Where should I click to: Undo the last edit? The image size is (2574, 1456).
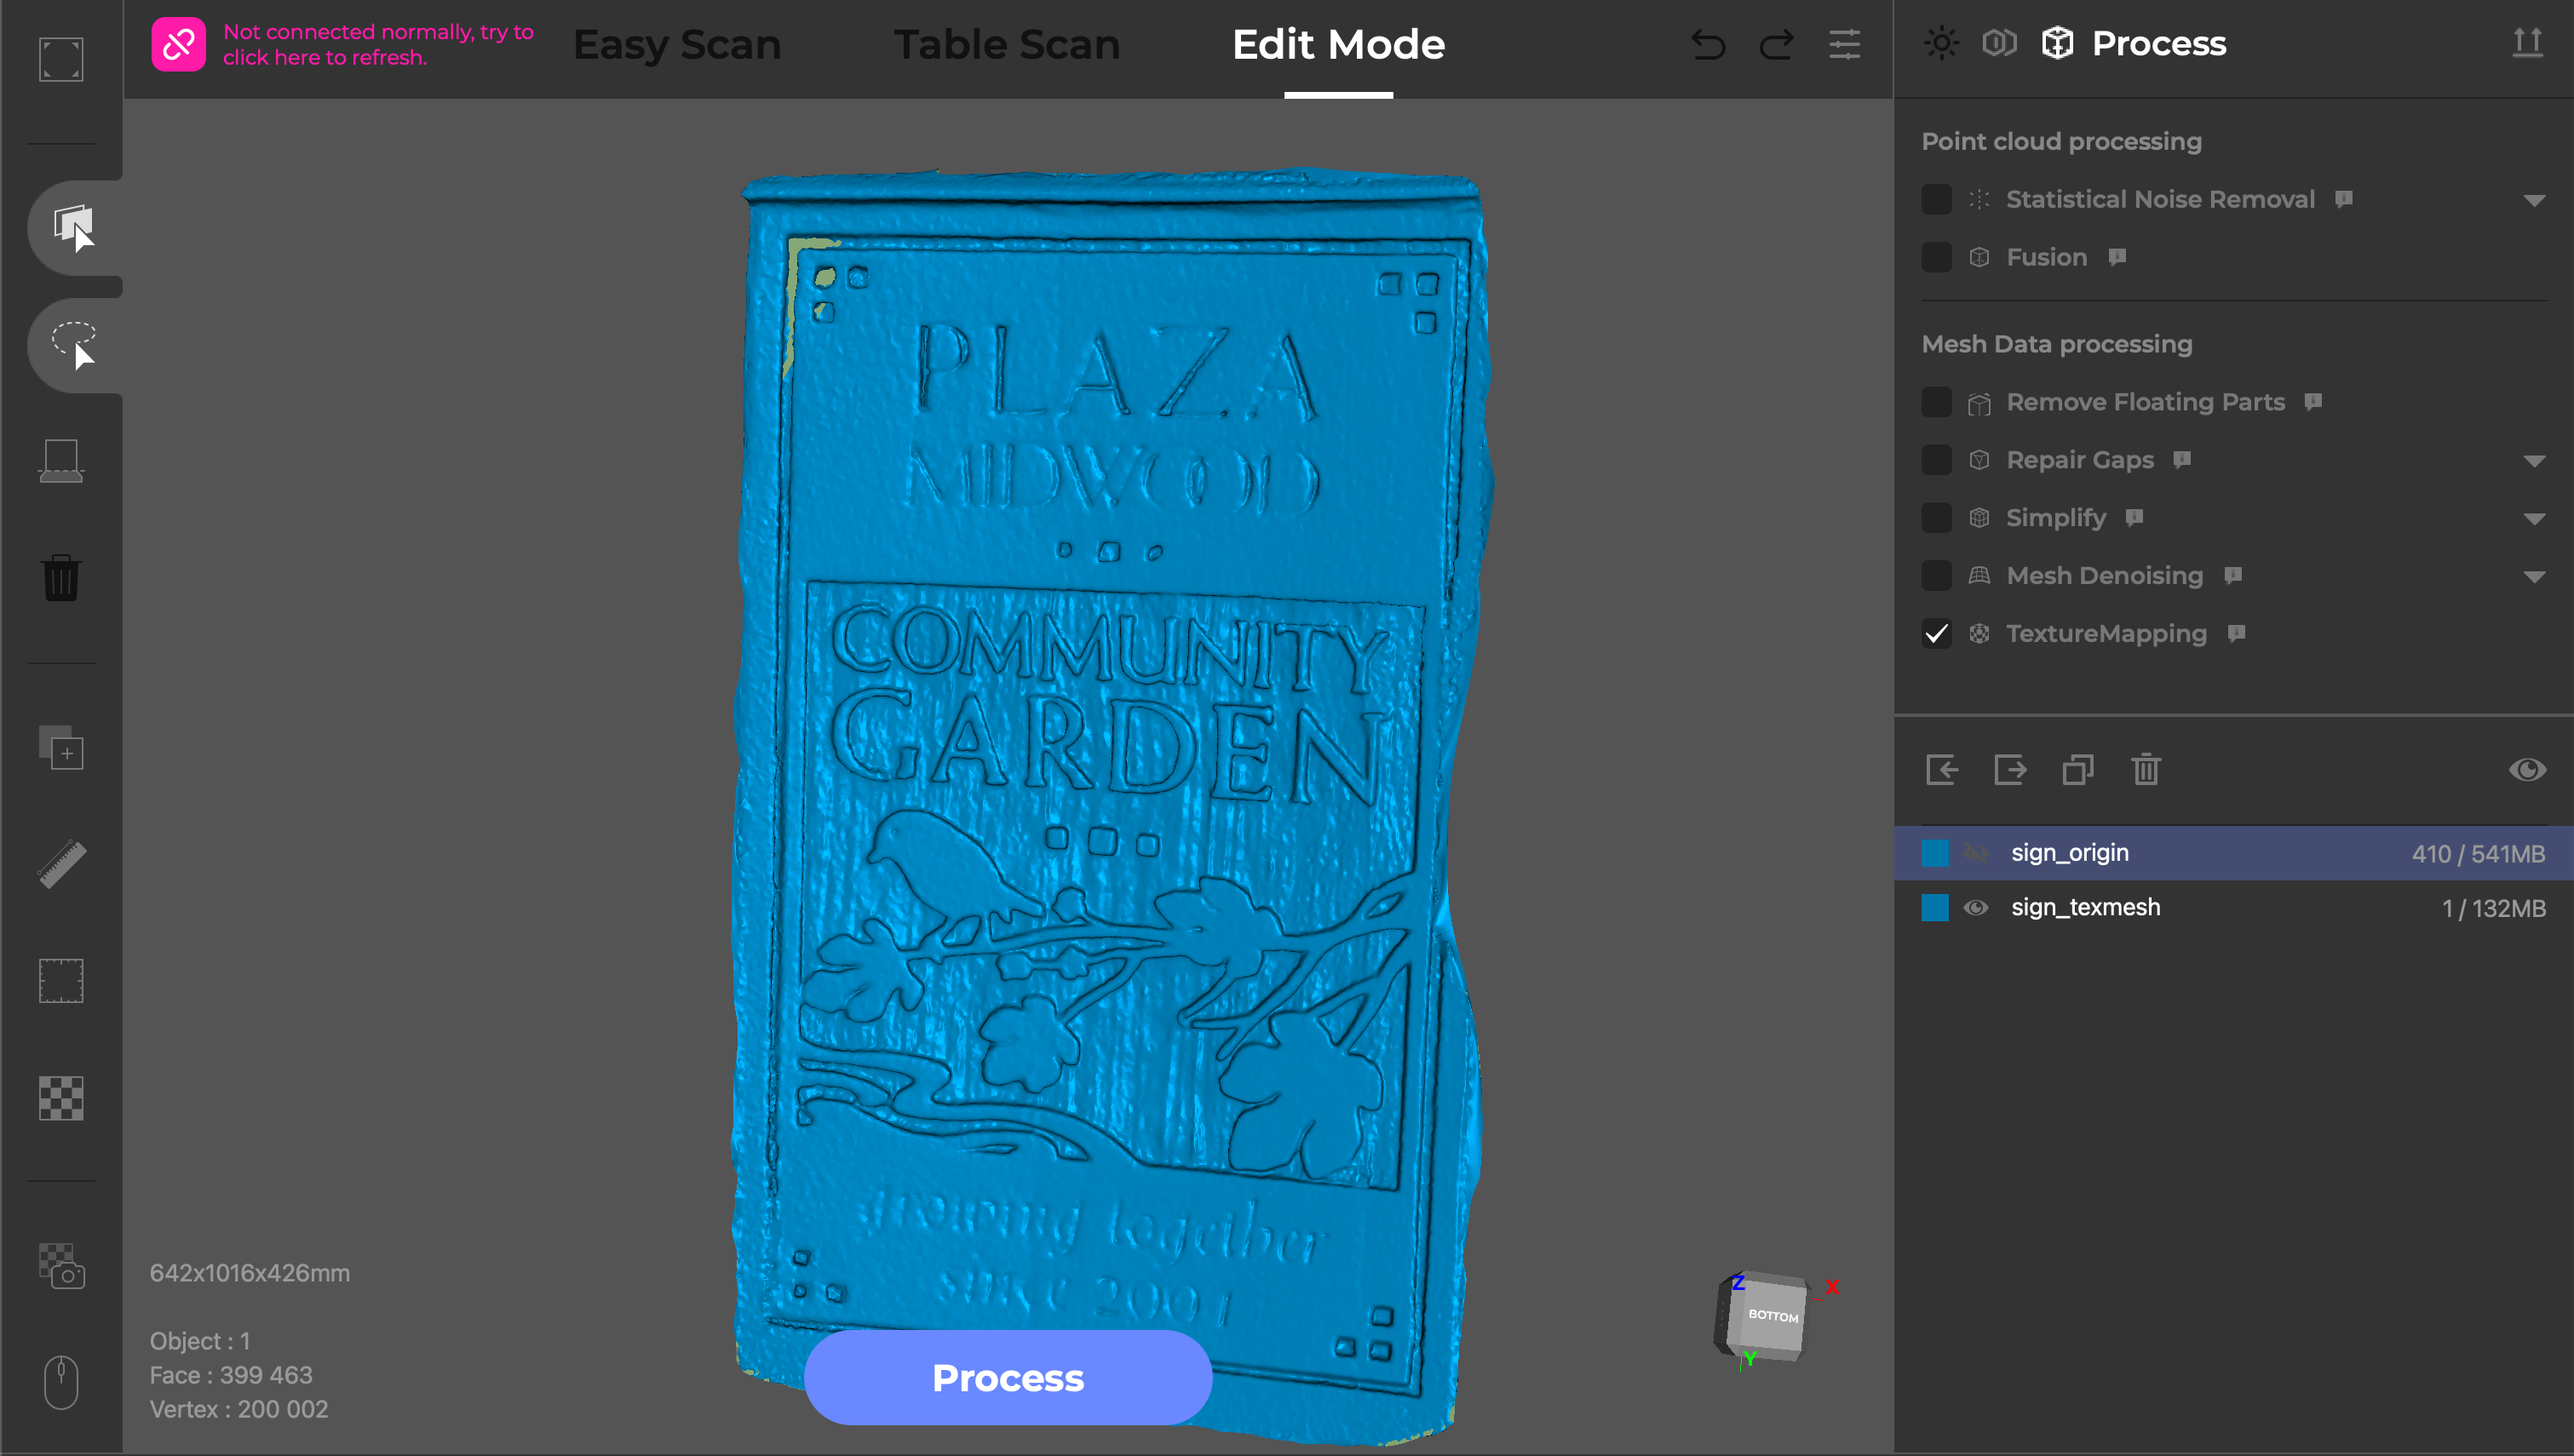click(x=1708, y=45)
